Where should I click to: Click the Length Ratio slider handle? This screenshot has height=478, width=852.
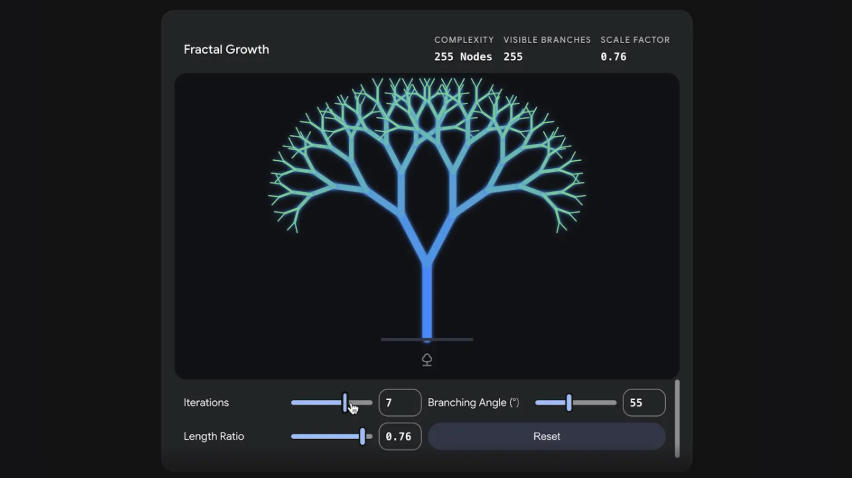pyautogui.click(x=362, y=437)
